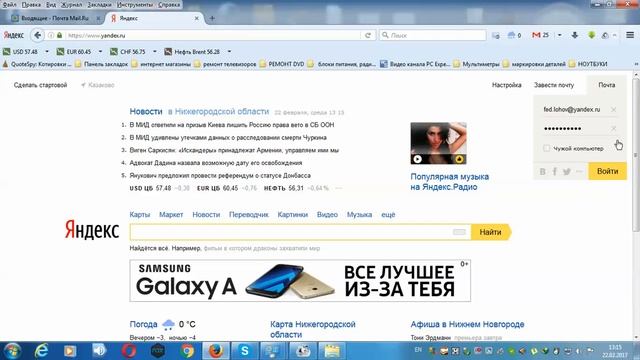This screenshot has height=360, width=640.
Task: Open the Мультиметры bookmark folder
Action: point(476,64)
